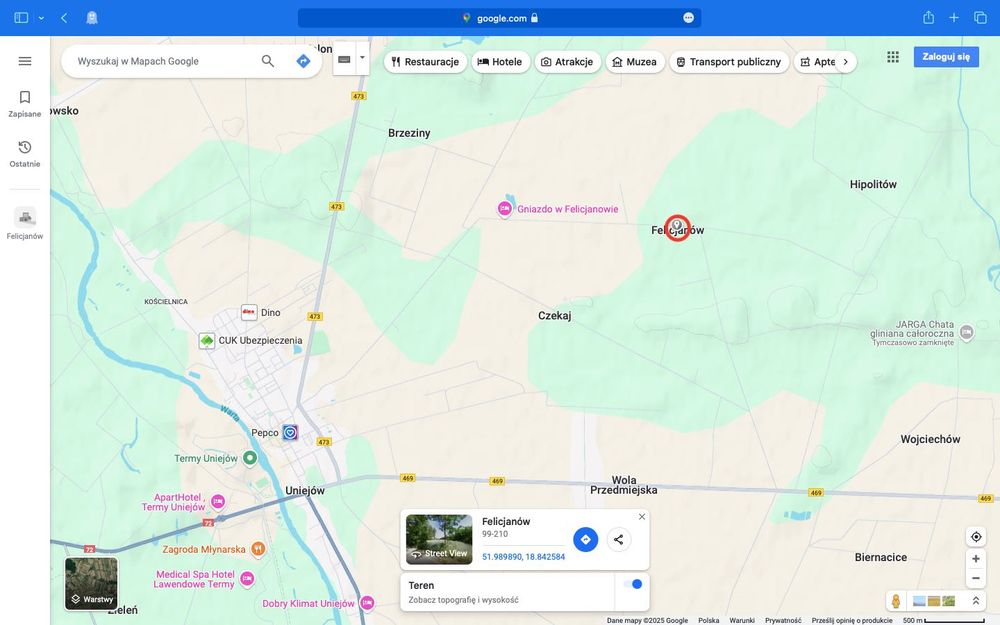
Task: Open Ostatnie recent history
Action: 25,154
